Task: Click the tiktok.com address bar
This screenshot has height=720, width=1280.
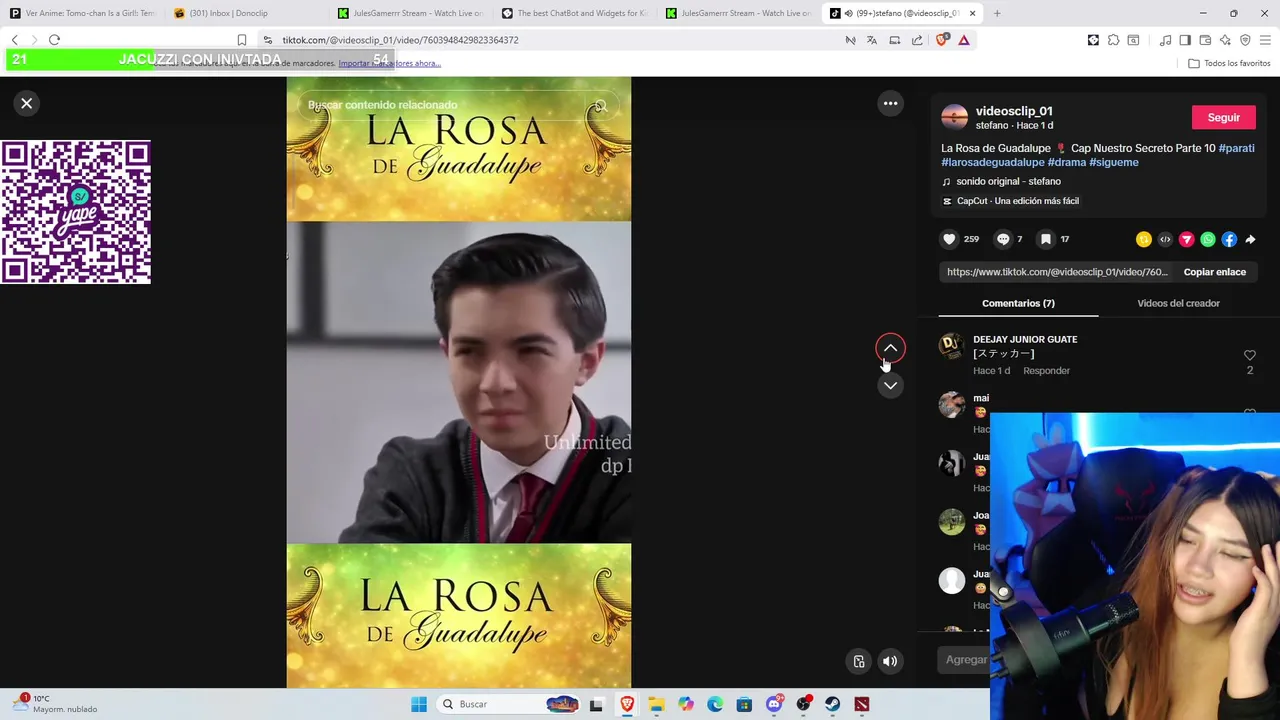Action: point(550,40)
